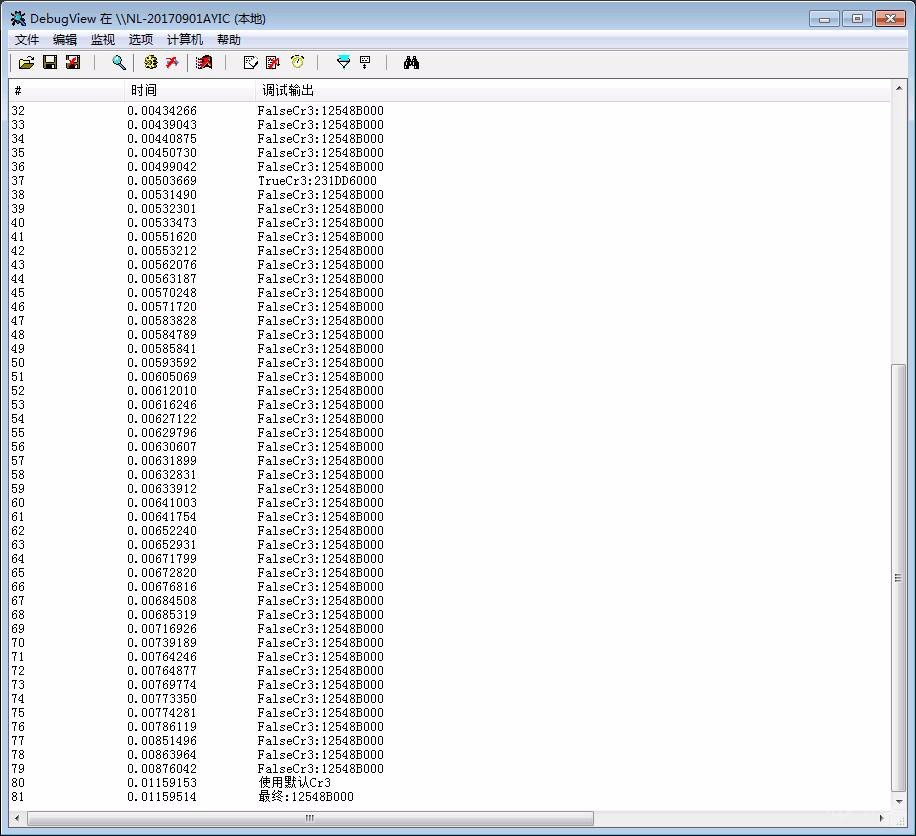Select row 81 最终:12548B000
916x836 pixels.
click(450, 797)
